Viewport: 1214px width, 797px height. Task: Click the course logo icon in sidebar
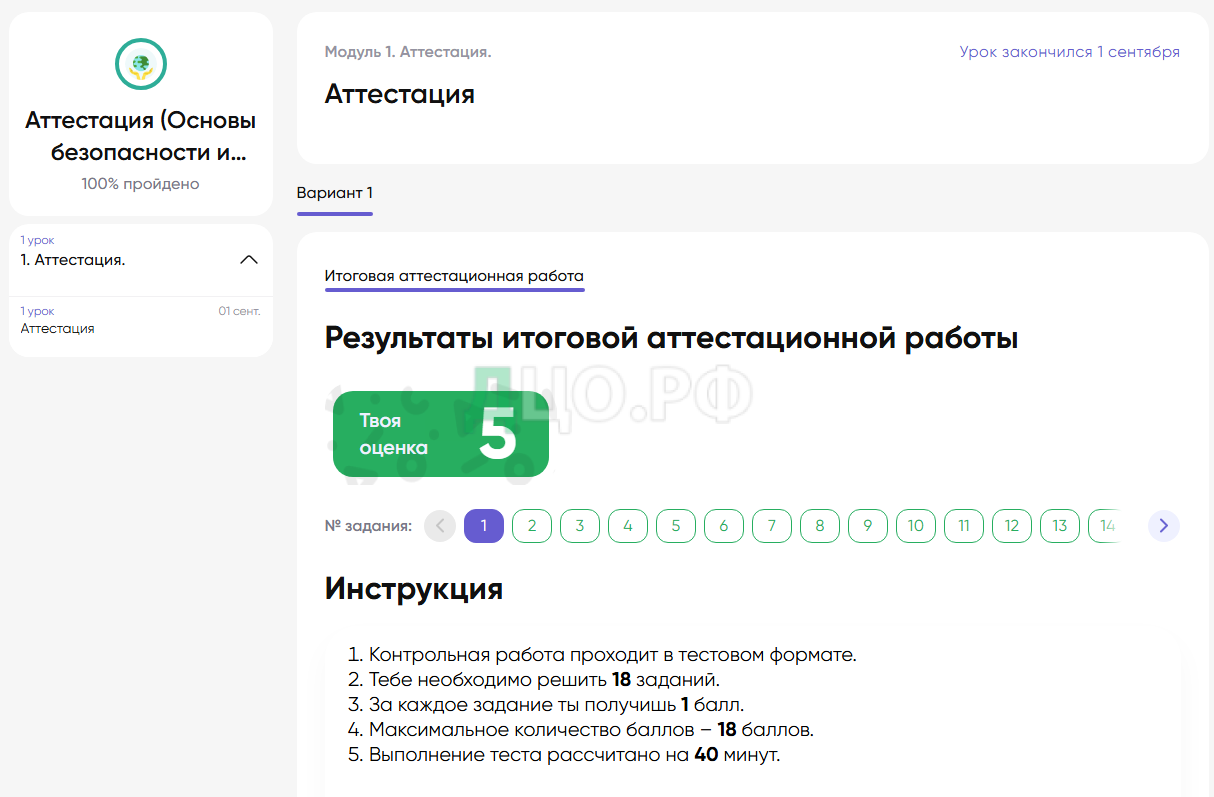point(141,64)
